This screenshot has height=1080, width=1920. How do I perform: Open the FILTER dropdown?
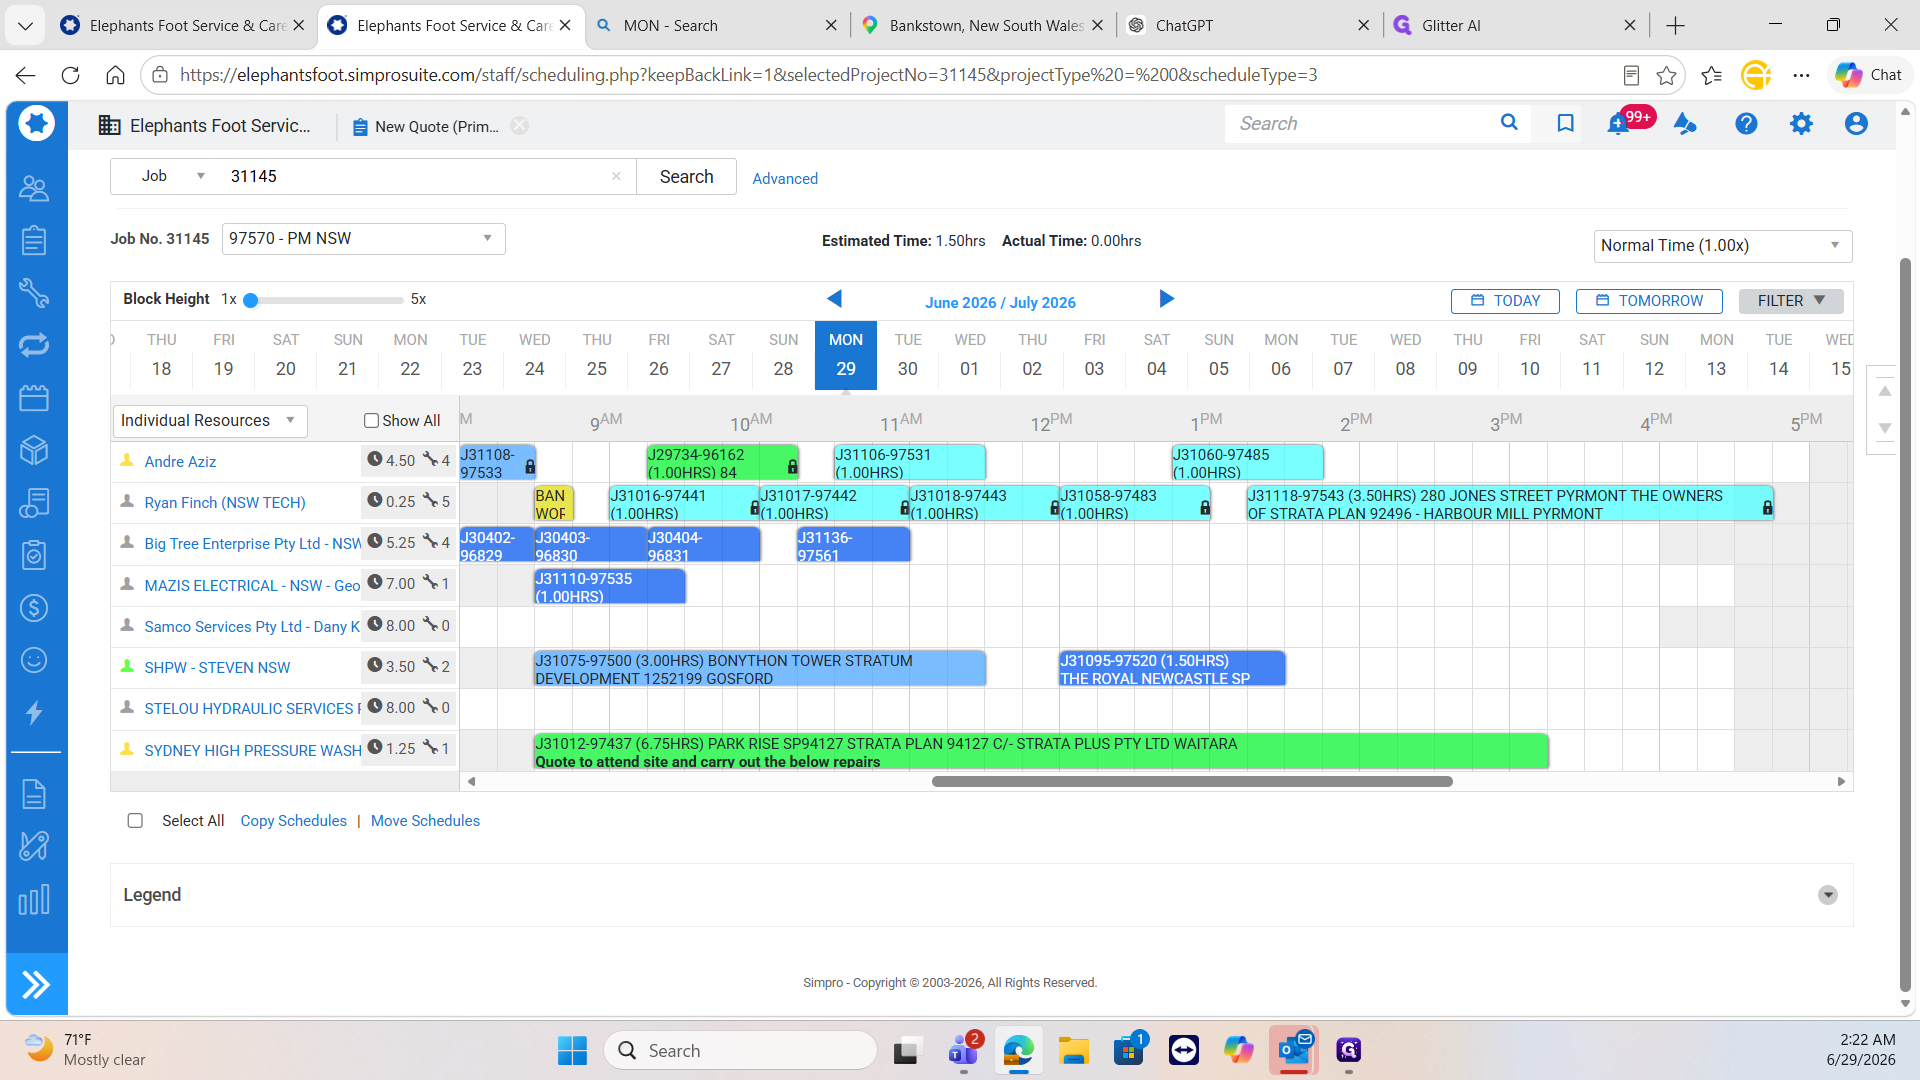(1791, 300)
